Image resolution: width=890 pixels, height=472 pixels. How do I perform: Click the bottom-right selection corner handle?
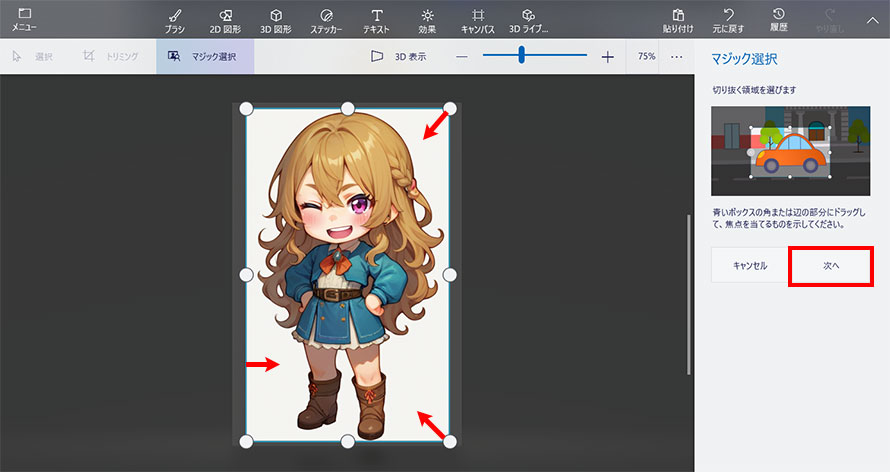click(450, 441)
